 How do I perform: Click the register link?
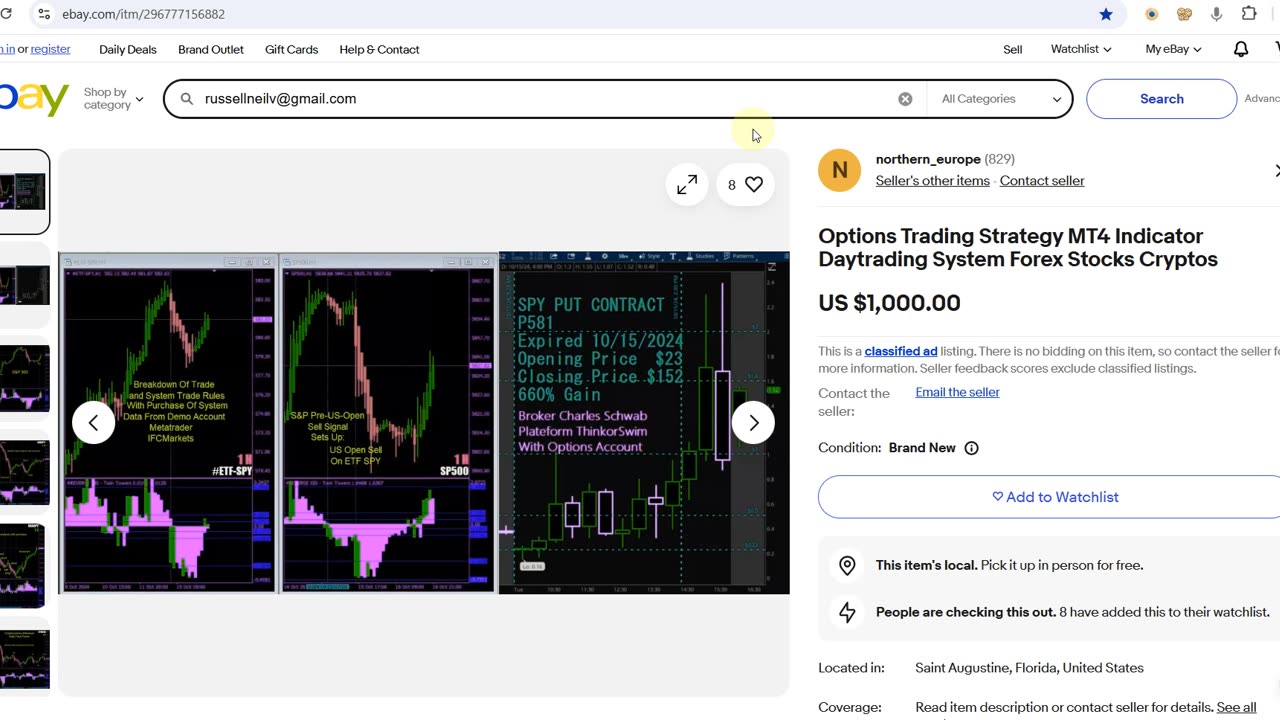point(50,49)
